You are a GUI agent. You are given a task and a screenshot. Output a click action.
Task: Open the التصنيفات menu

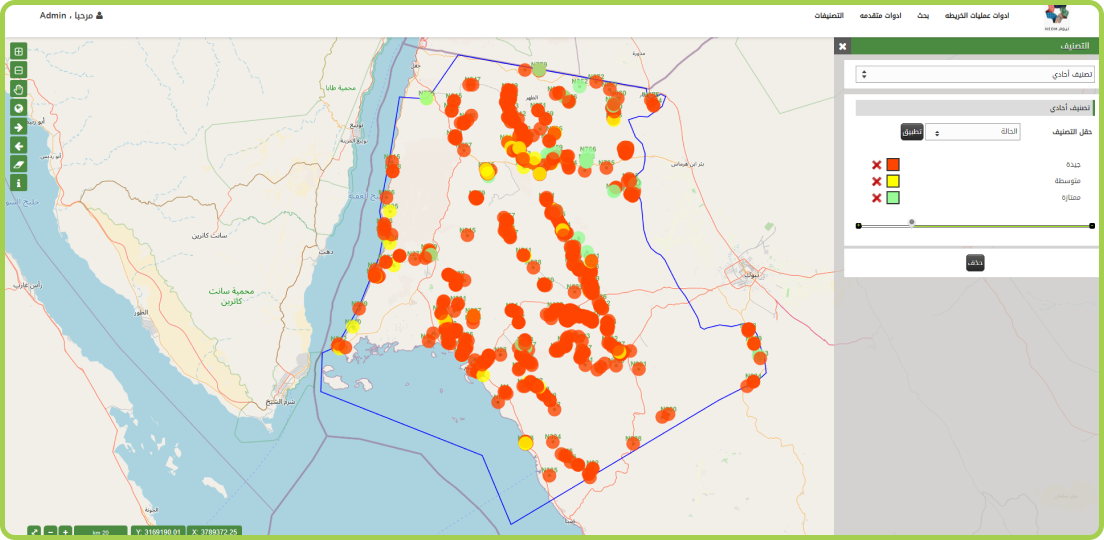826,16
